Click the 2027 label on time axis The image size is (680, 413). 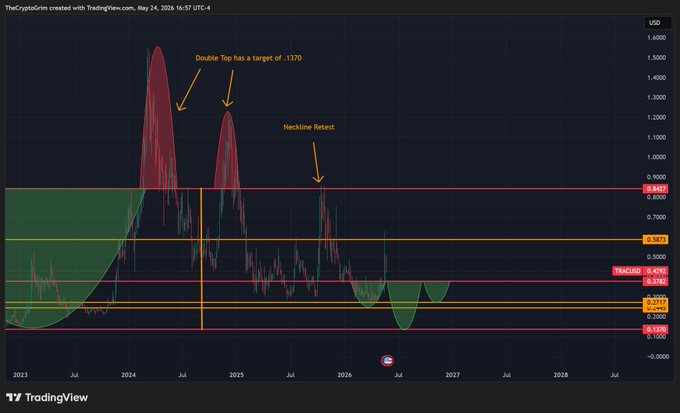(x=452, y=375)
